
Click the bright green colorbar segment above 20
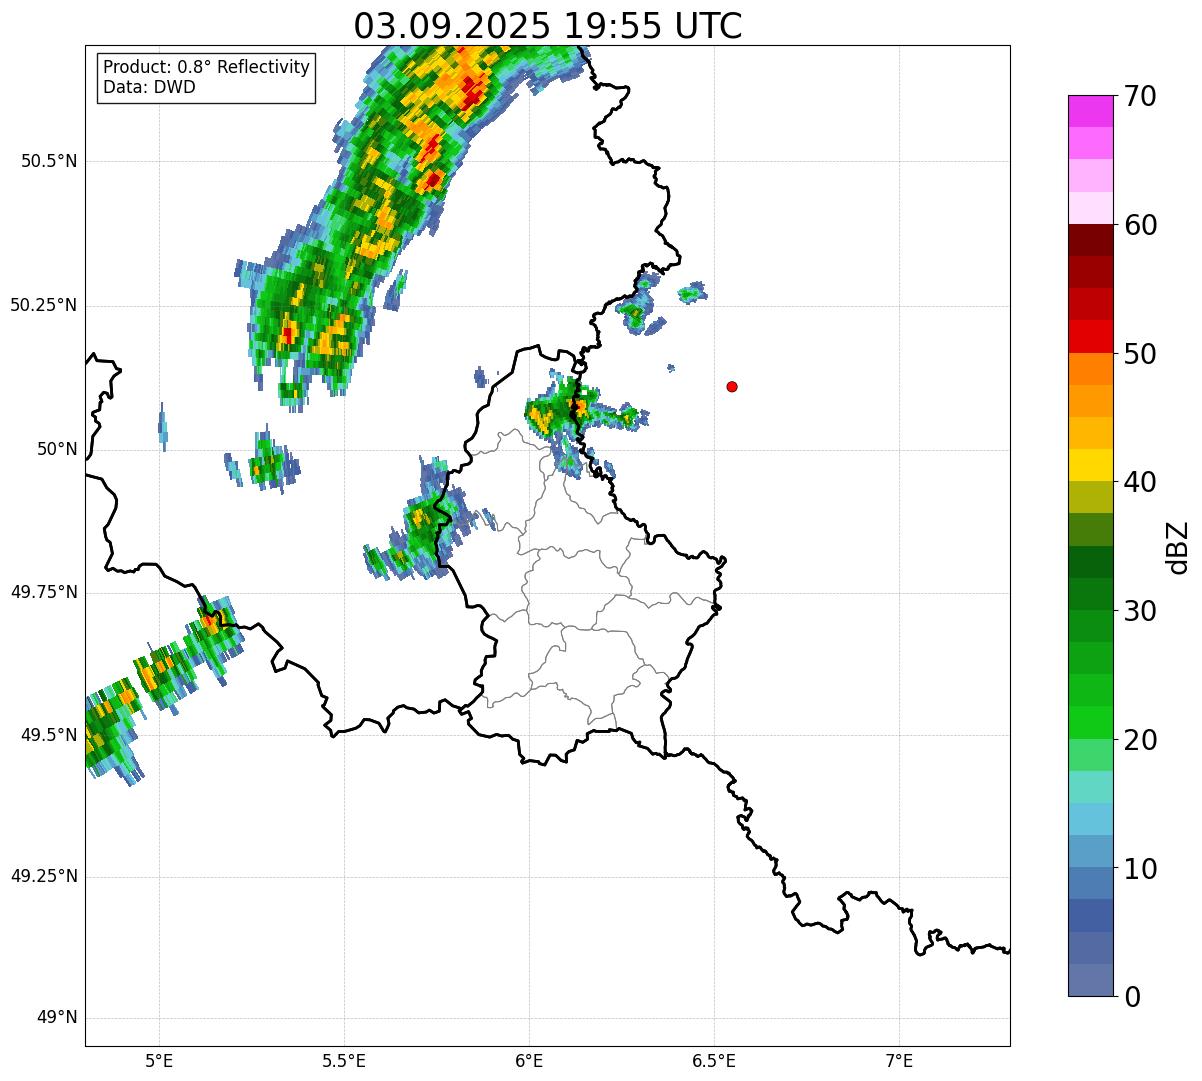pyautogui.click(x=1091, y=723)
